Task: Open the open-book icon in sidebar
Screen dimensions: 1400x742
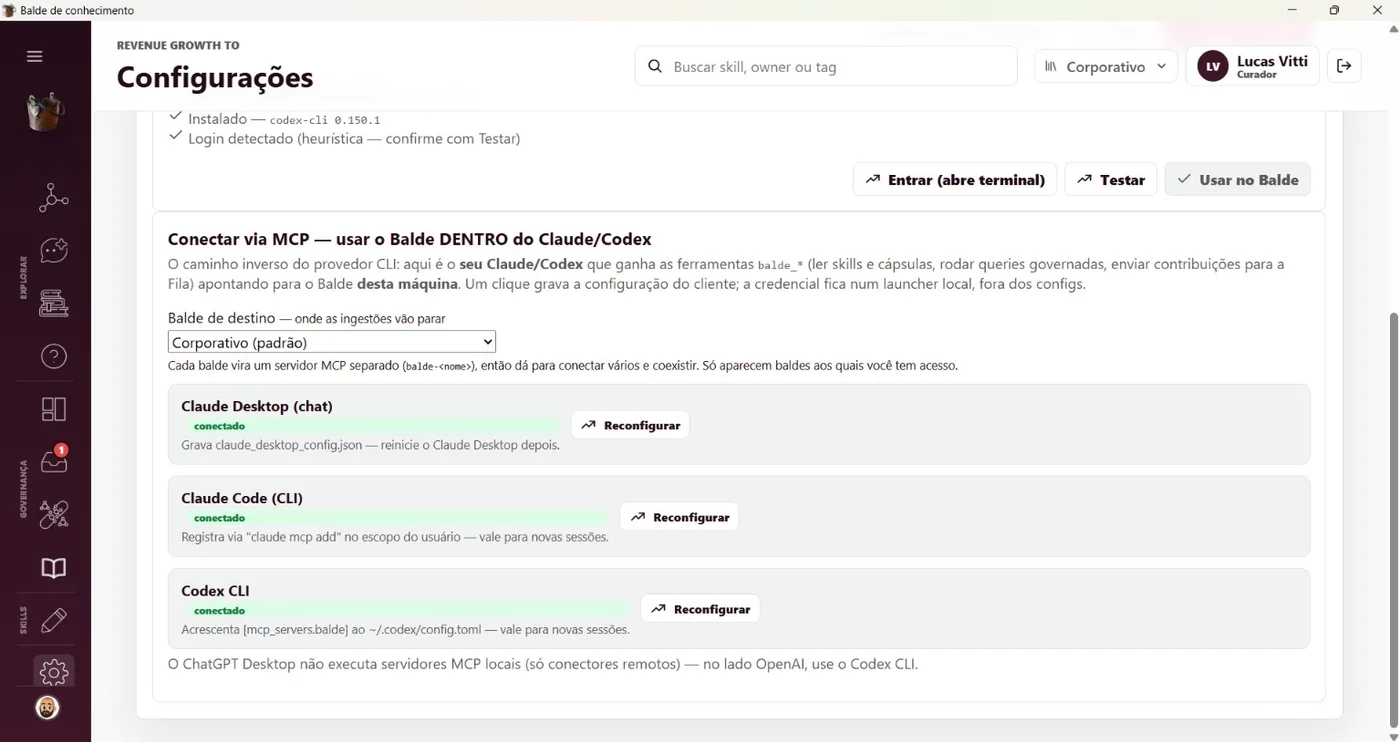Action: 53,568
